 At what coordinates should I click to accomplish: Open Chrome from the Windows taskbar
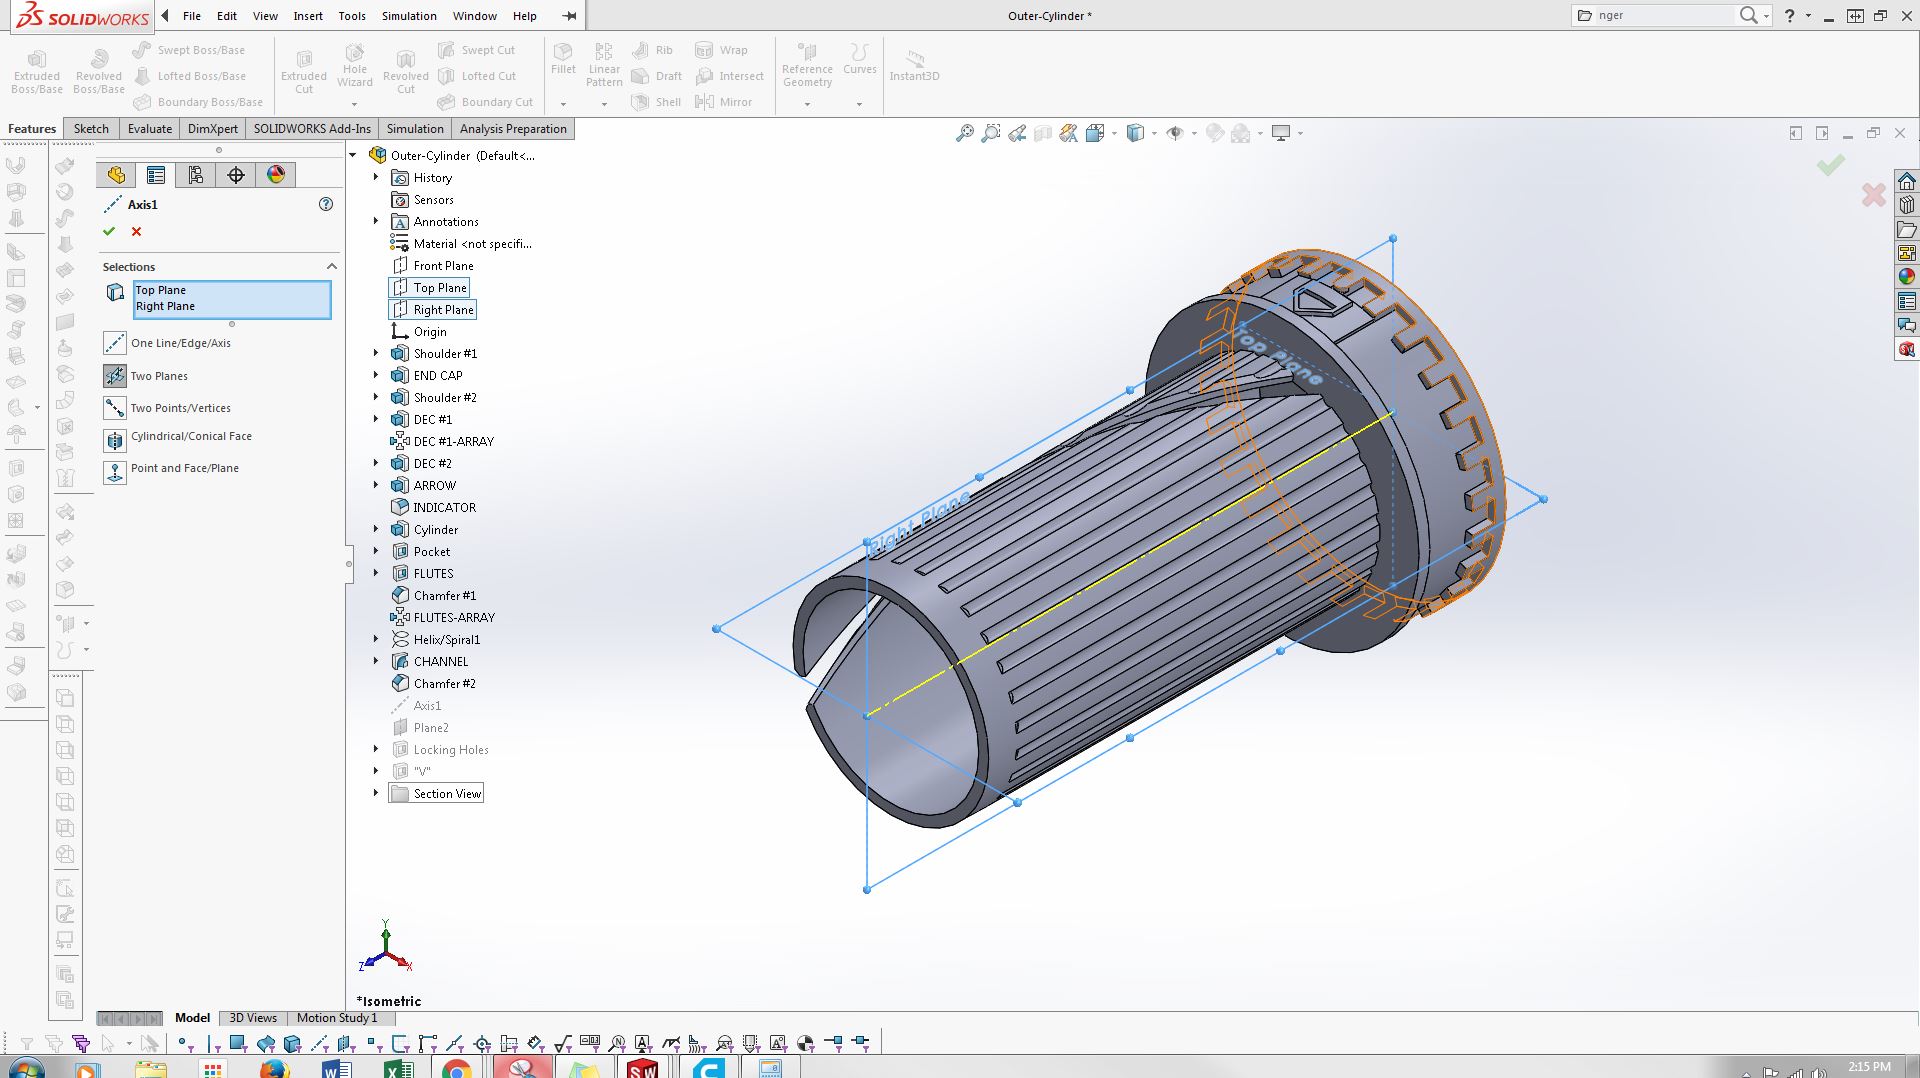point(457,1069)
